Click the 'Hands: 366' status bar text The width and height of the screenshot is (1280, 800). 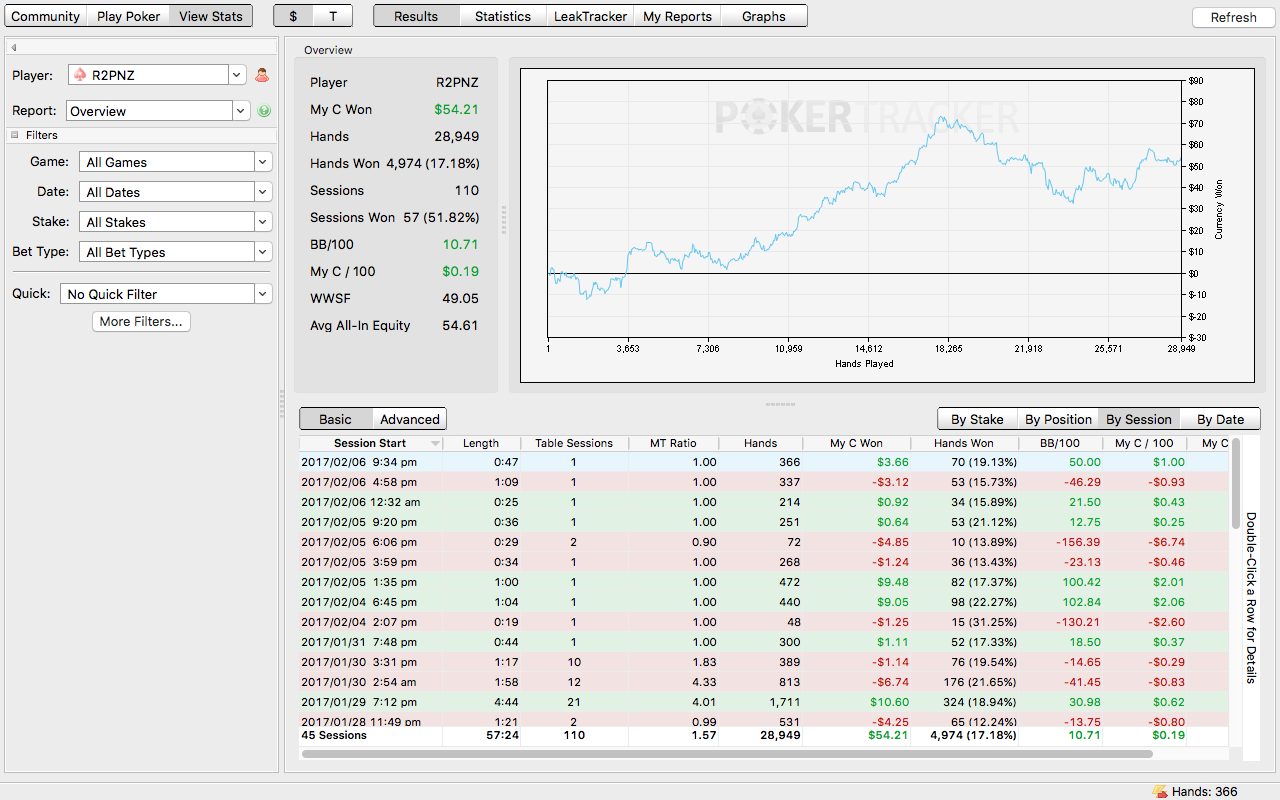(1205, 791)
